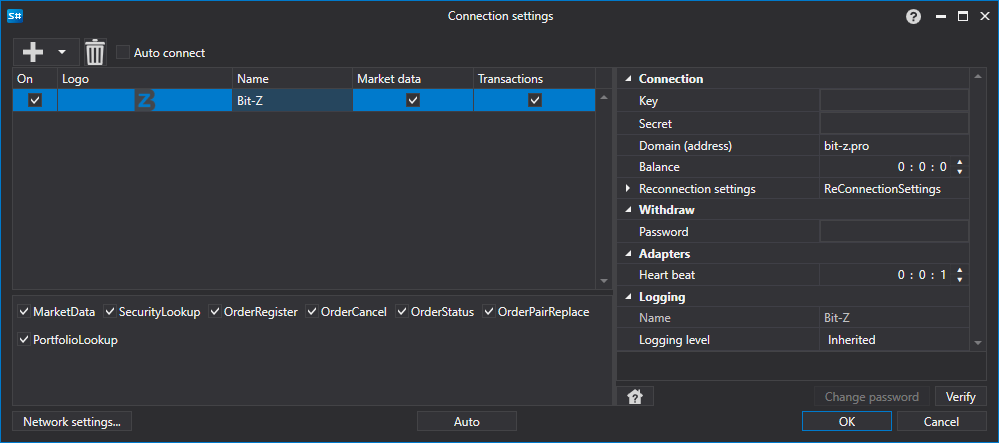The image size is (999, 443).
Task: Click the ReConnectionSettings value text
Action: [882, 189]
